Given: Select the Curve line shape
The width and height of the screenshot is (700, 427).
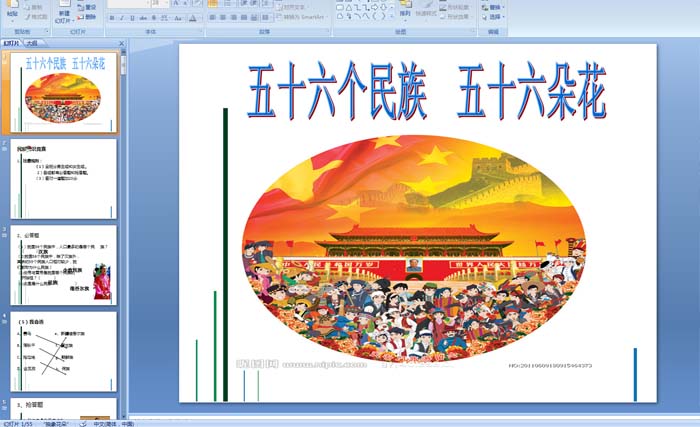Looking at the screenshot, I should coord(358,16).
